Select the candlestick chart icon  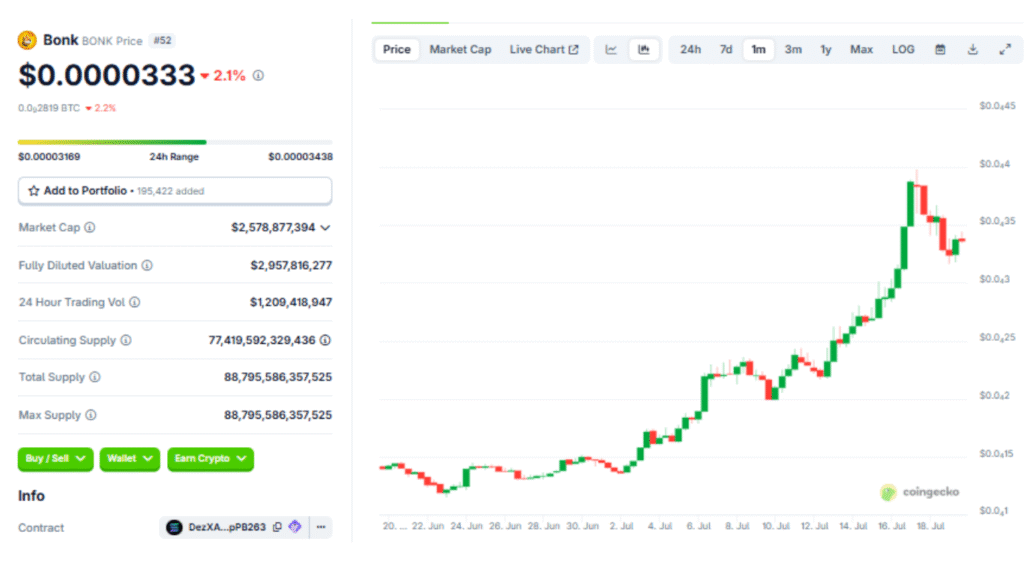pos(644,49)
